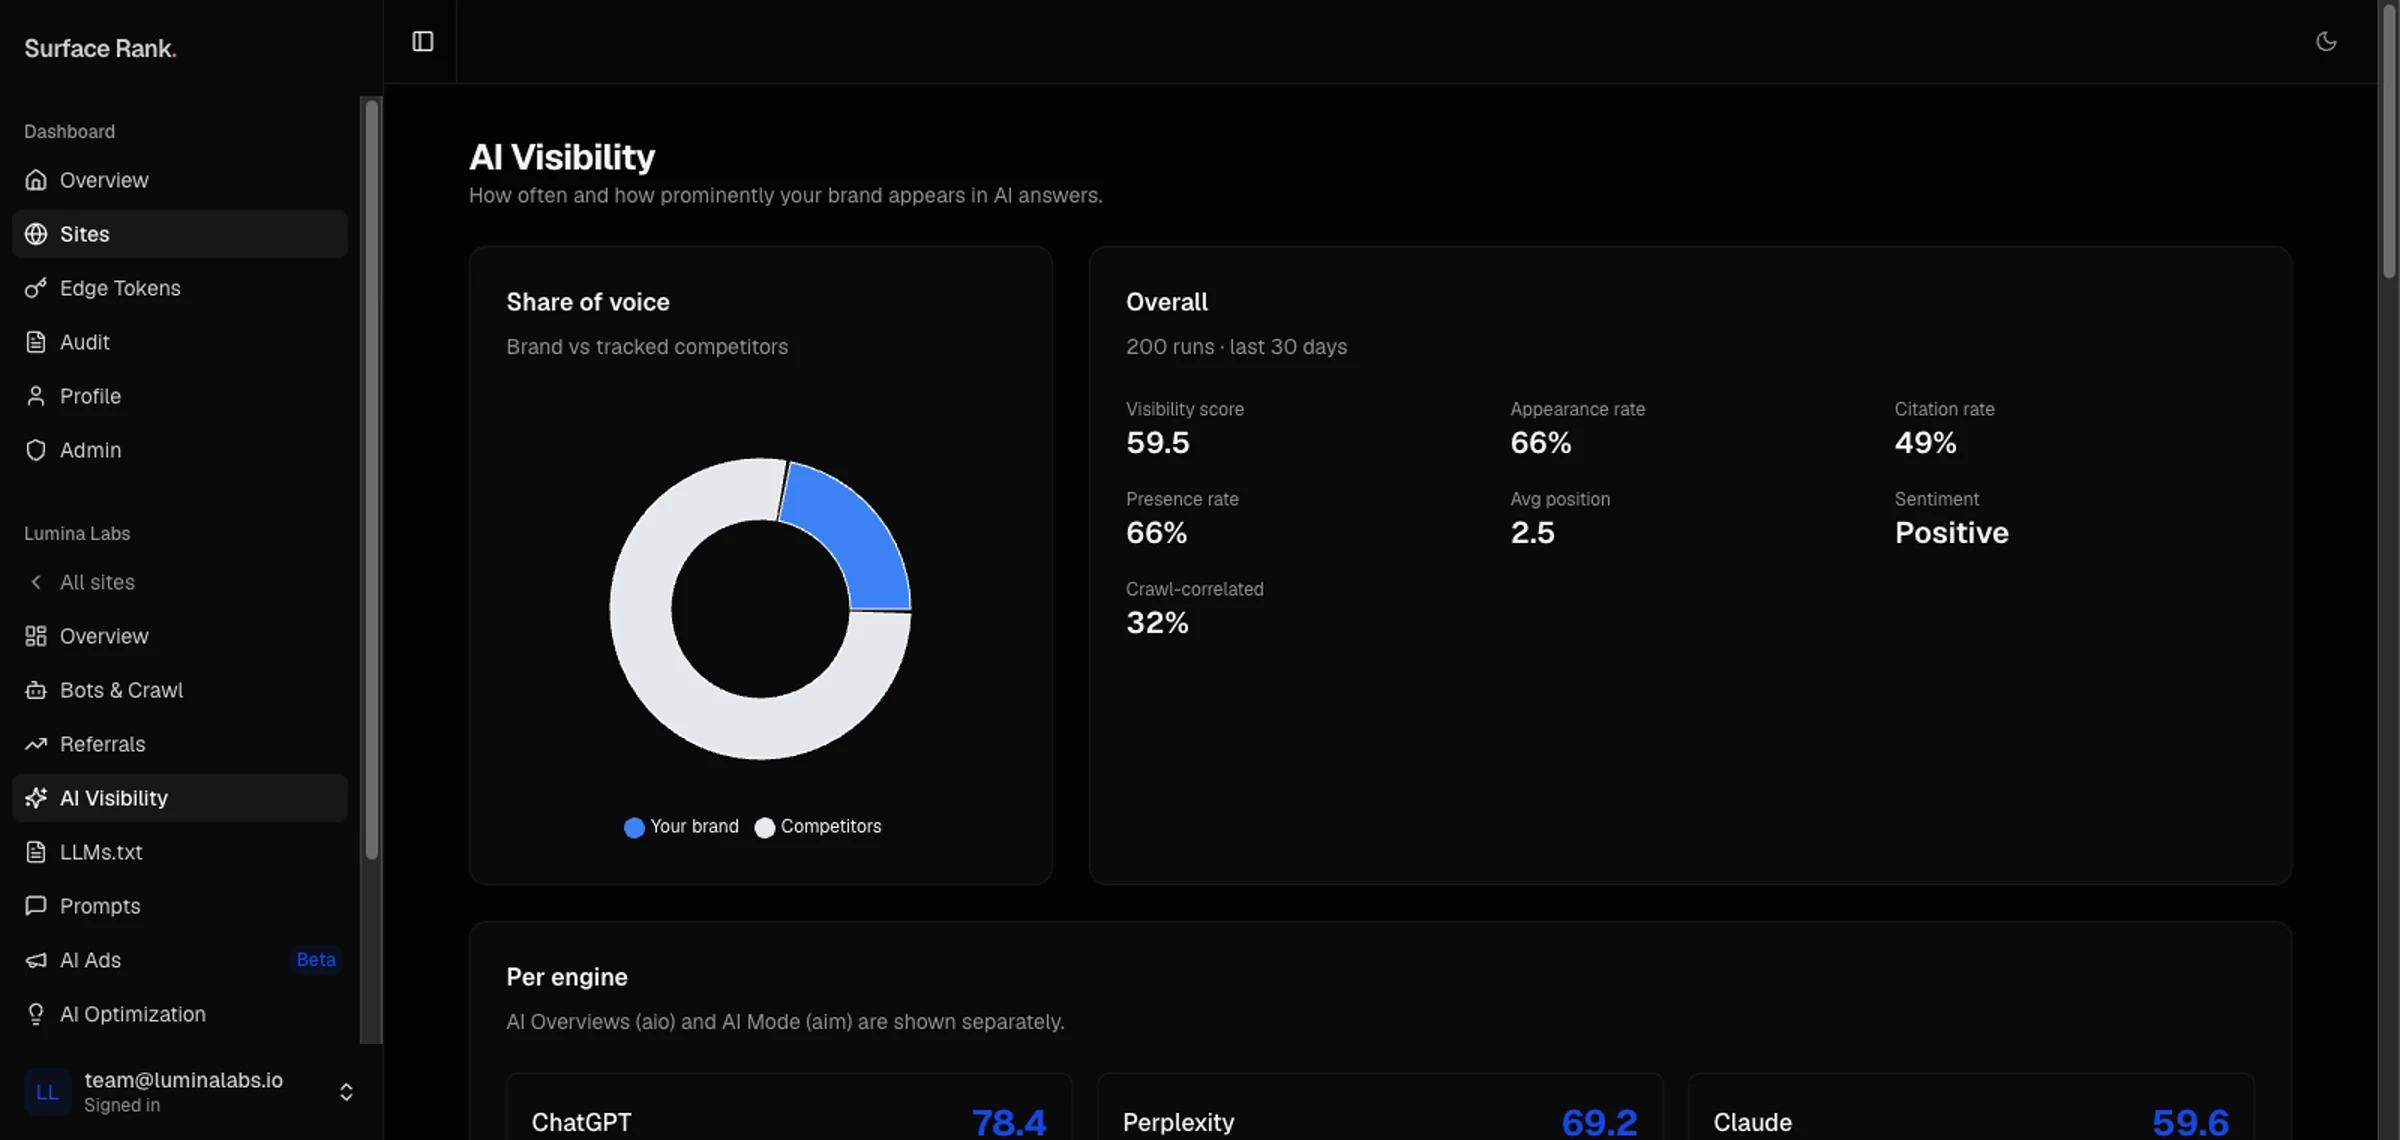This screenshot has height=1140, width=2400.
Task: Click the white Competitors legend dot
Action: (x=765, y=828)
